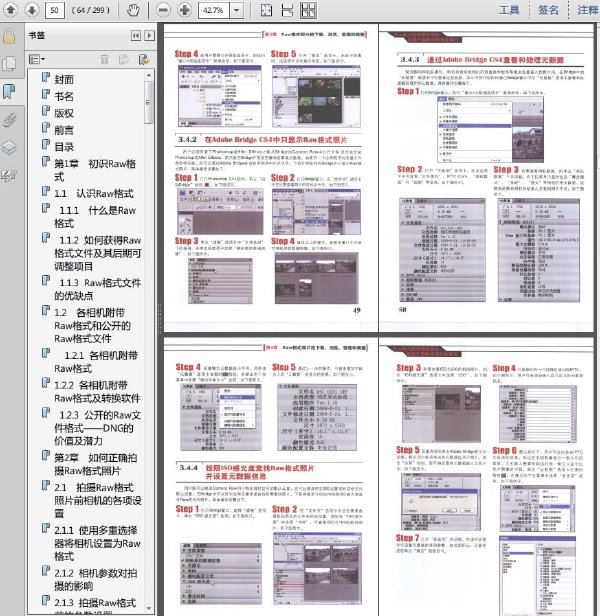Open the page thumbnails panel icon

[x=9, y=64]
